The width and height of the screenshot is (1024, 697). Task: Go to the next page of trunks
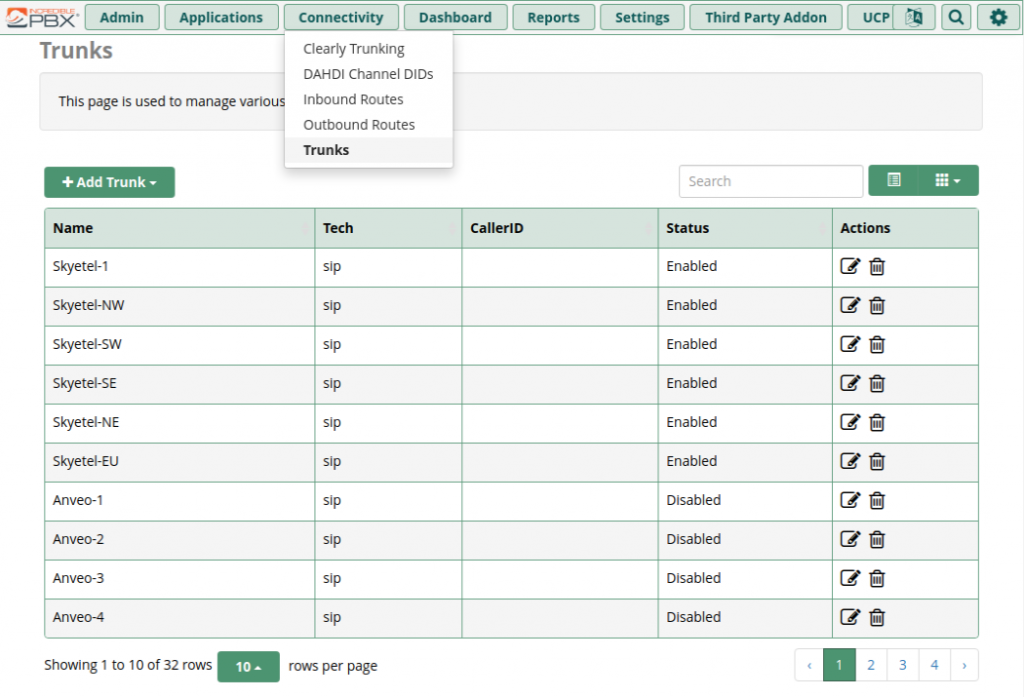[964, 665]
